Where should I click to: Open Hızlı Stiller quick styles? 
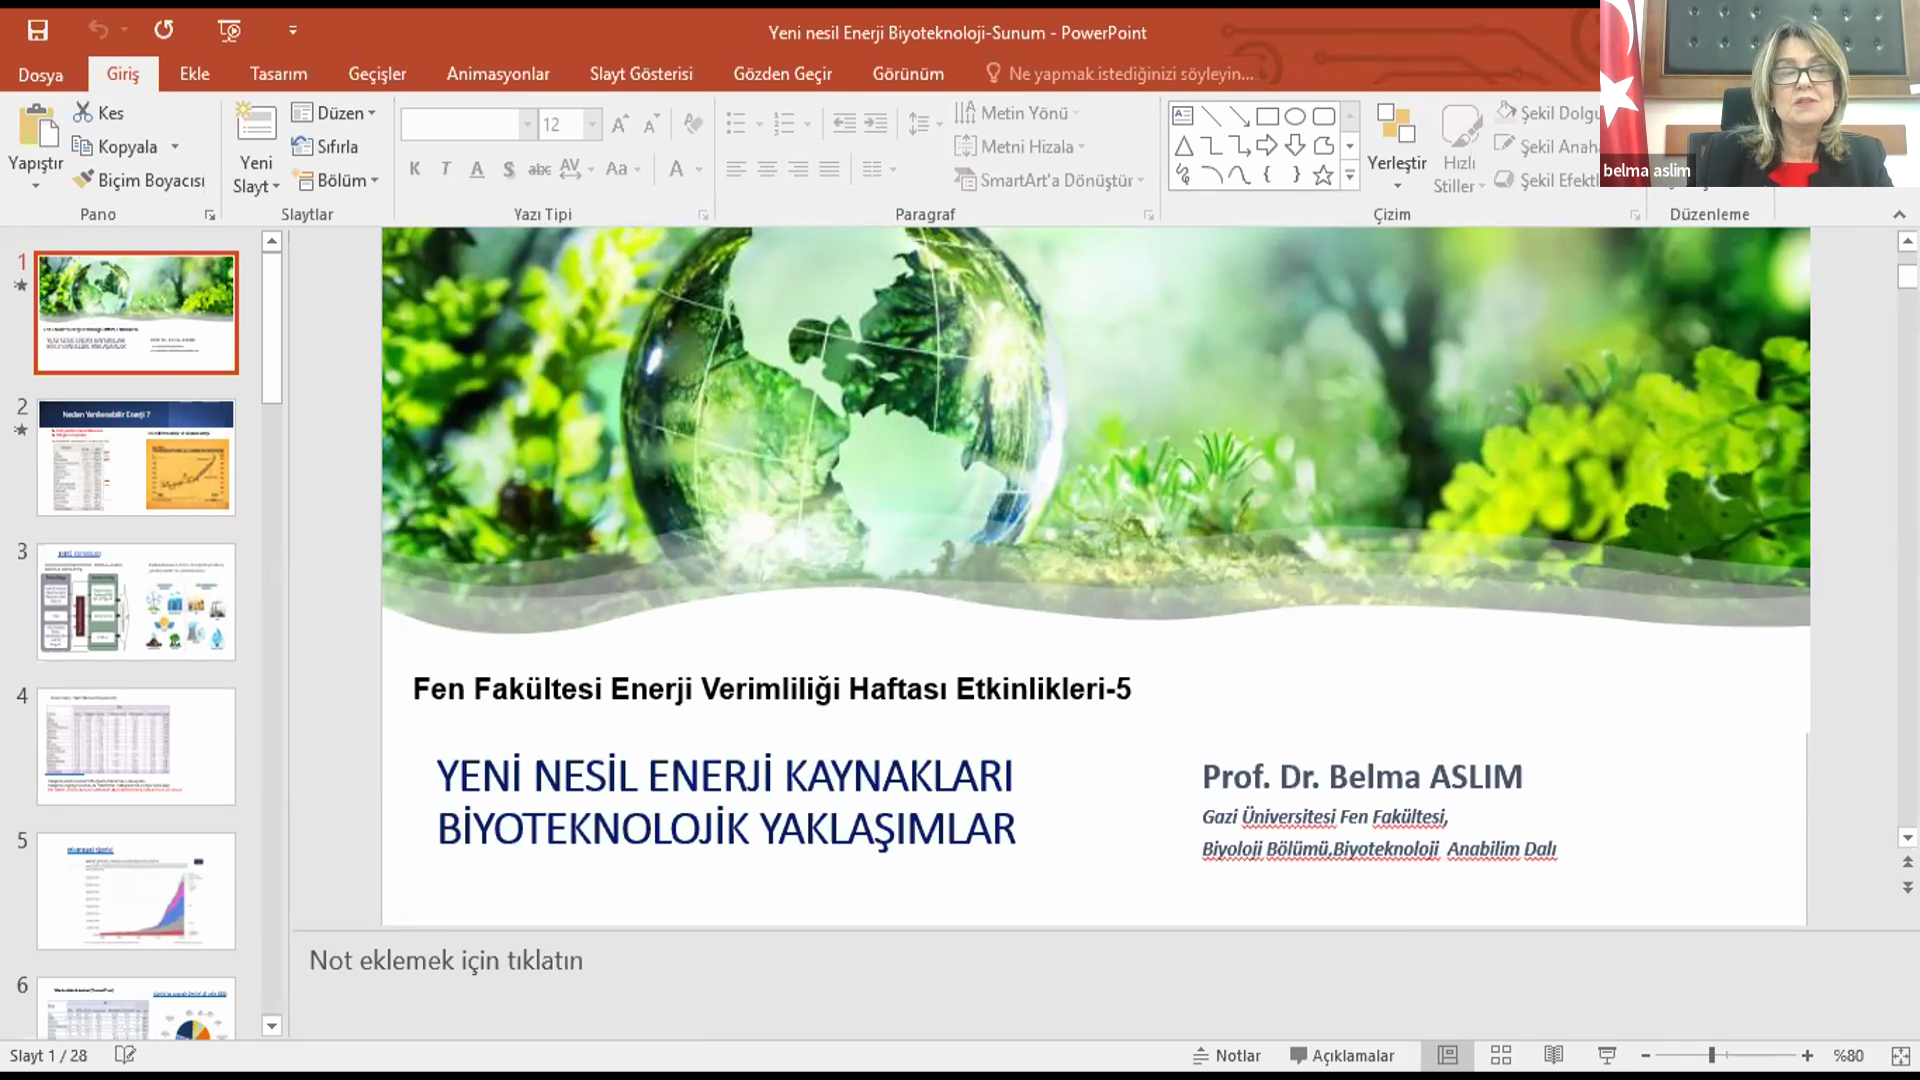(1460, 150)
